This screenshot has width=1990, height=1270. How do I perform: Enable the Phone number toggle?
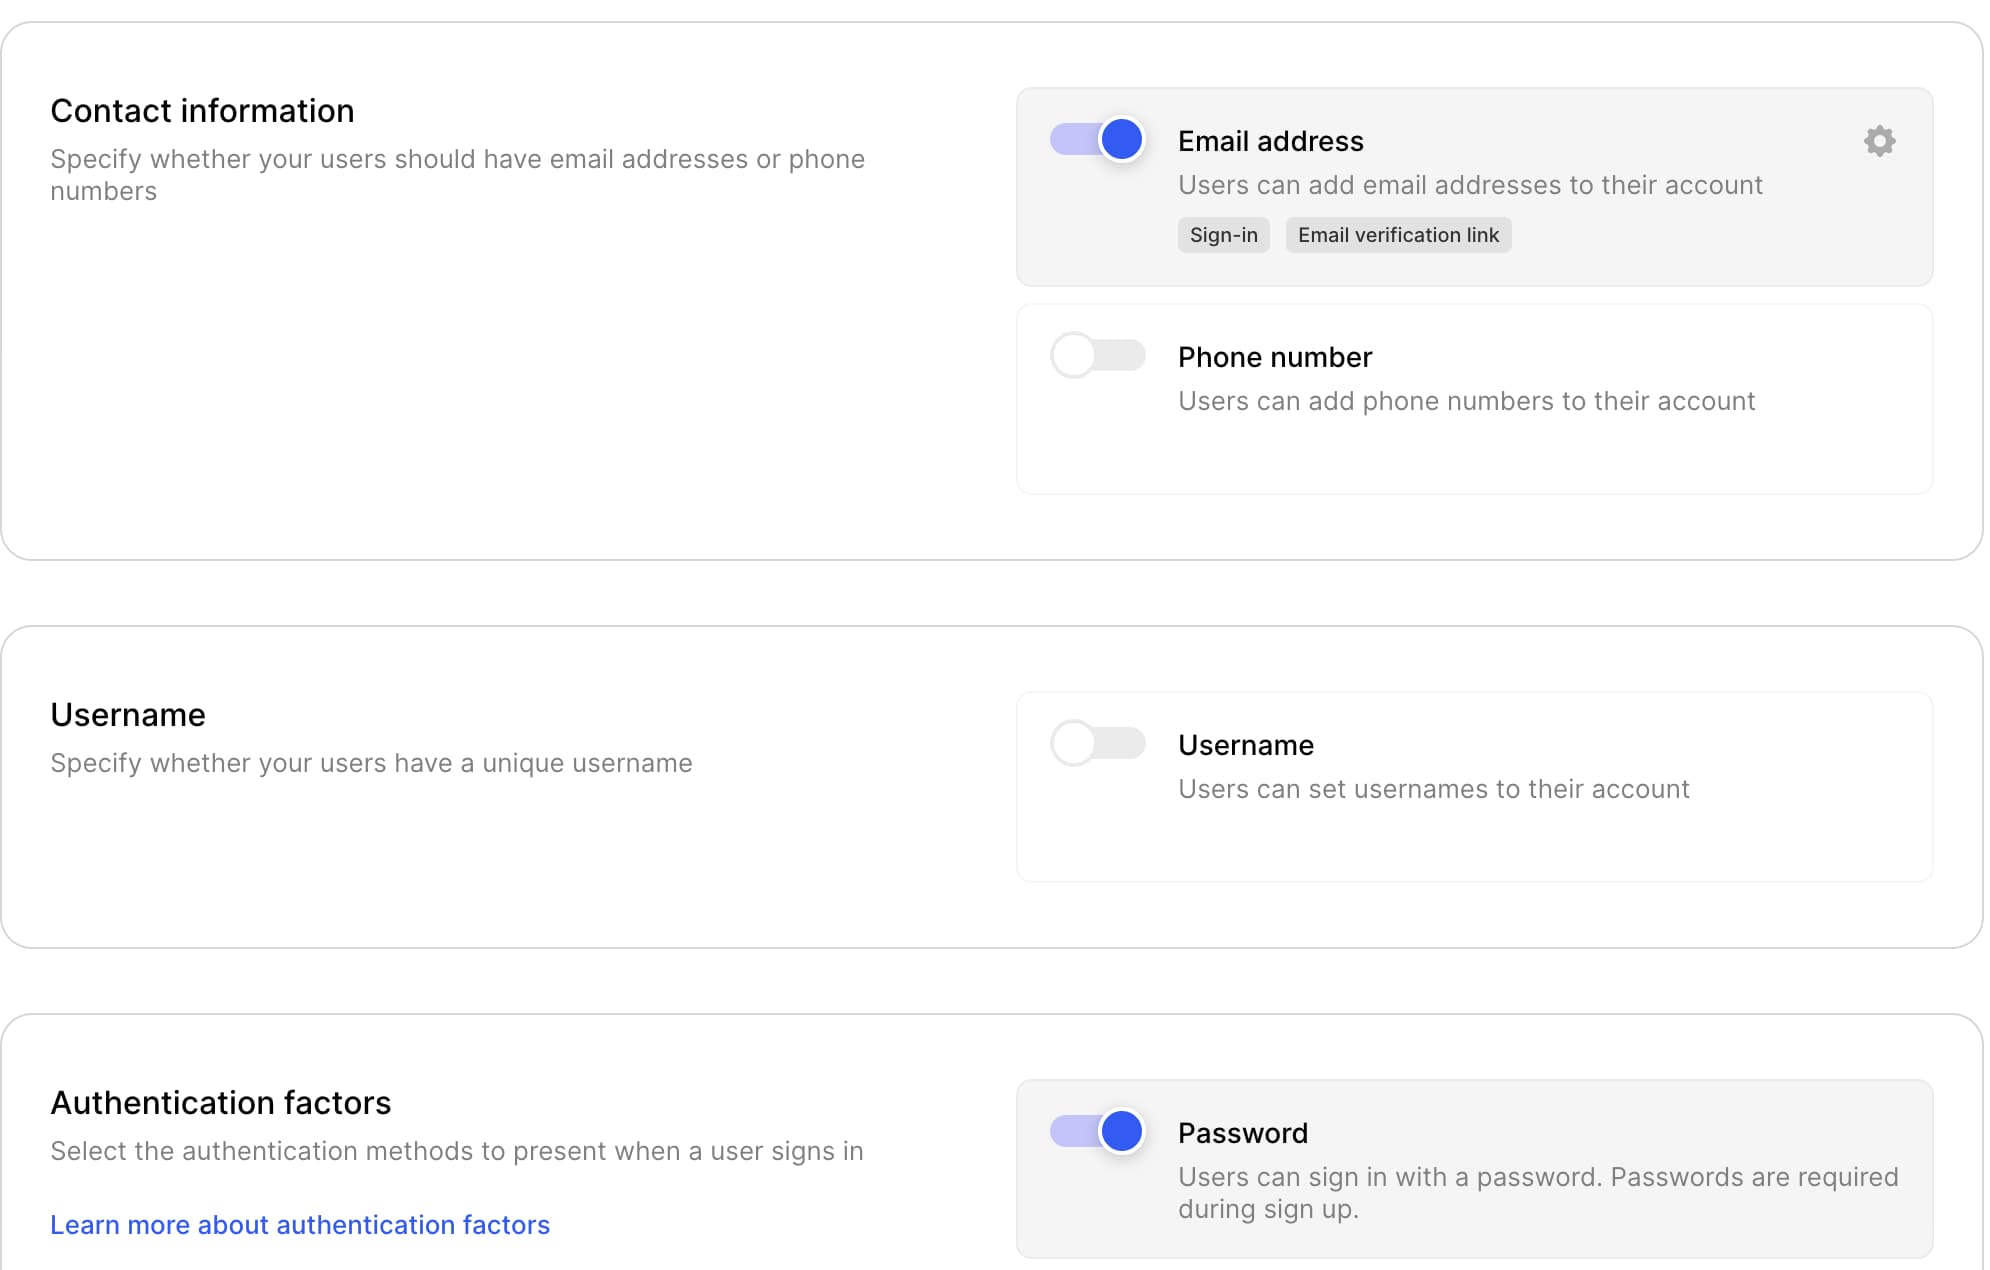[1097, 355]
